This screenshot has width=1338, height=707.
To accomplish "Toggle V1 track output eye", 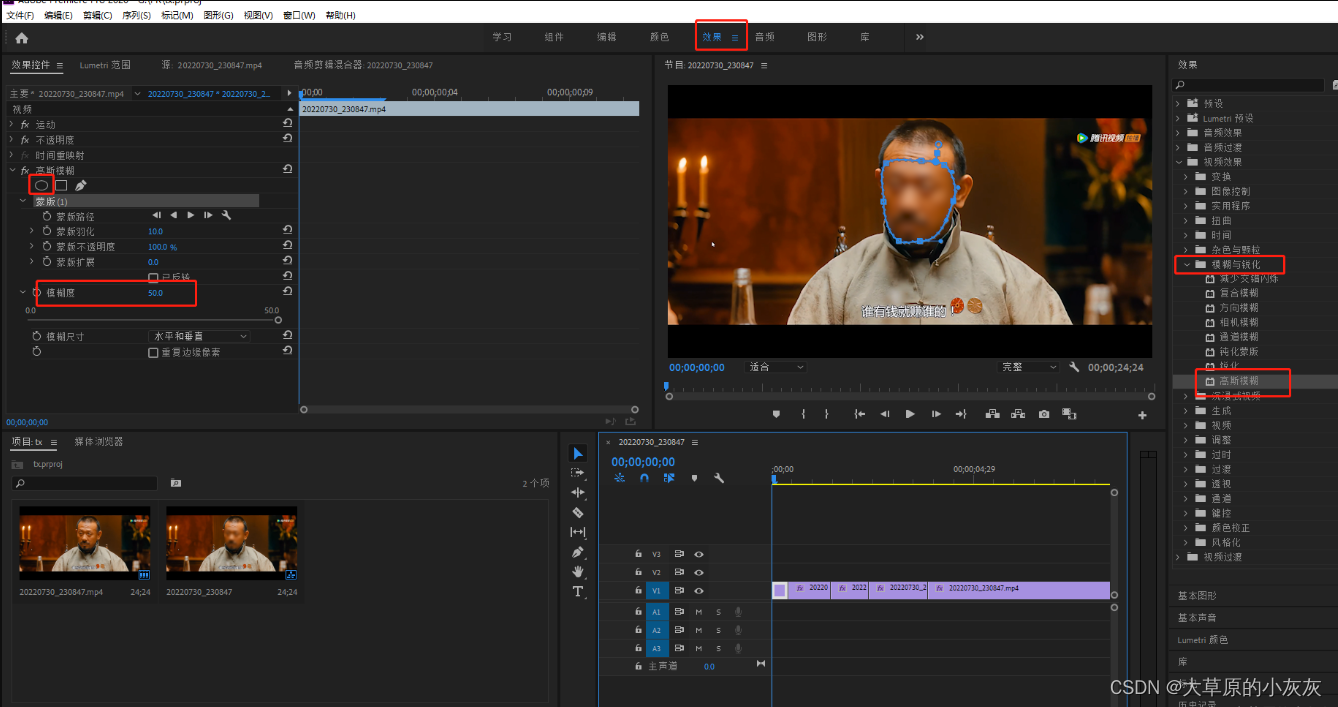I will pyautogui.click(x=699, y=591).
